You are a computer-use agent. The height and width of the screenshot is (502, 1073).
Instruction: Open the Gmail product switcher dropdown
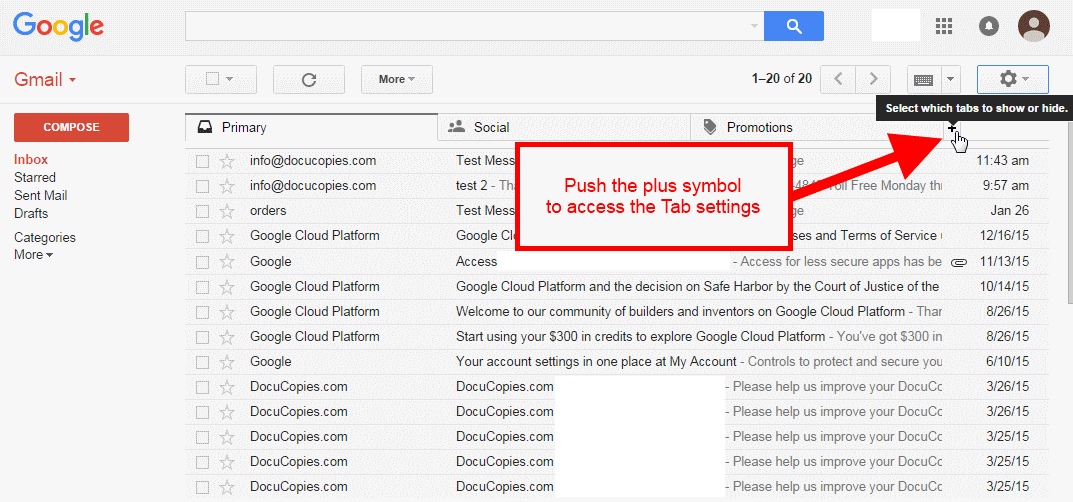point(45,80)
